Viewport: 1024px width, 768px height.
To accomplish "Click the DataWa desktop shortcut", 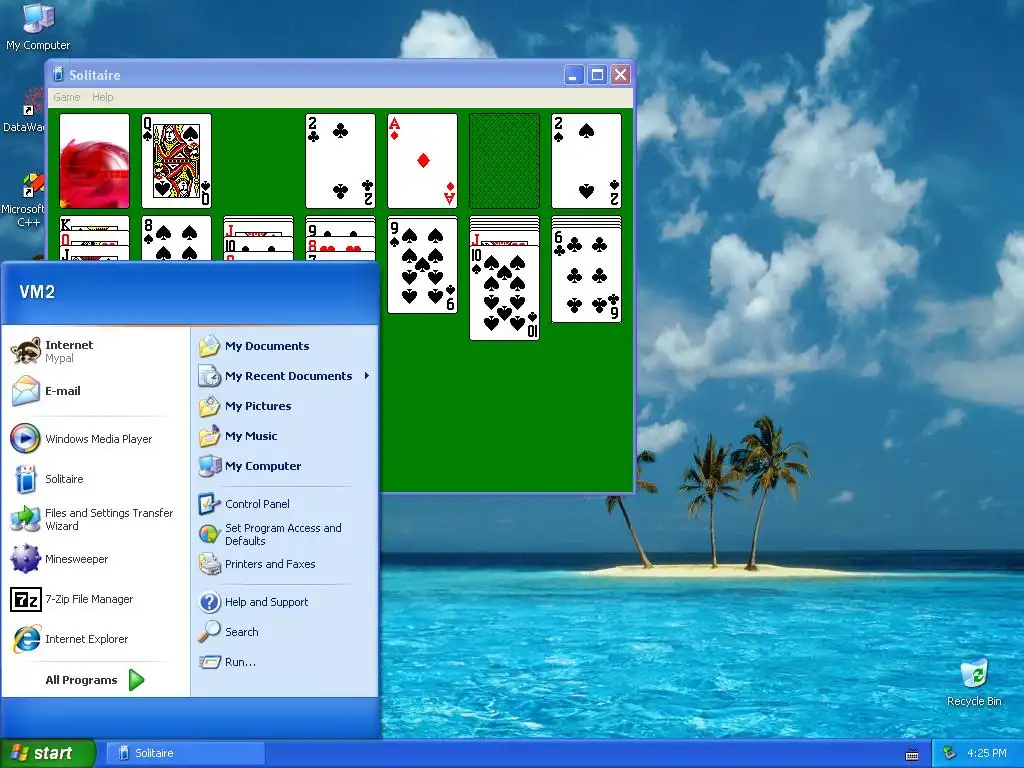I will pos(24,111).
